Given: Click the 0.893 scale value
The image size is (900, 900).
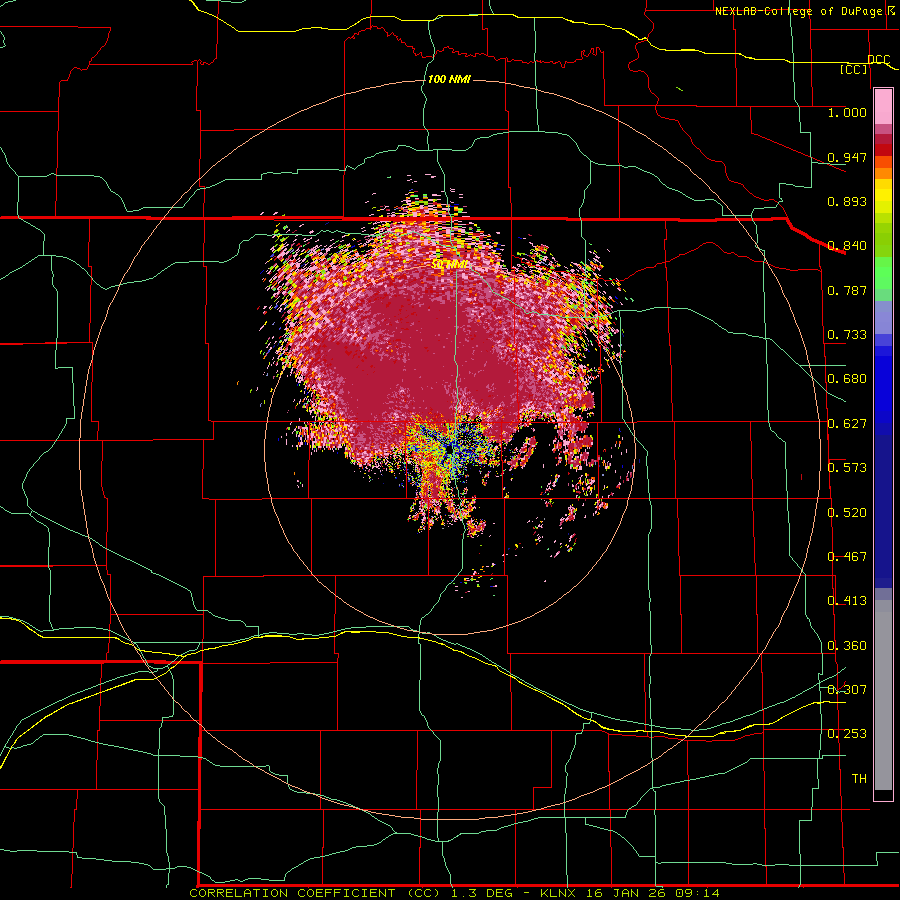Looking at the screenshot, I should coord(847,201).
